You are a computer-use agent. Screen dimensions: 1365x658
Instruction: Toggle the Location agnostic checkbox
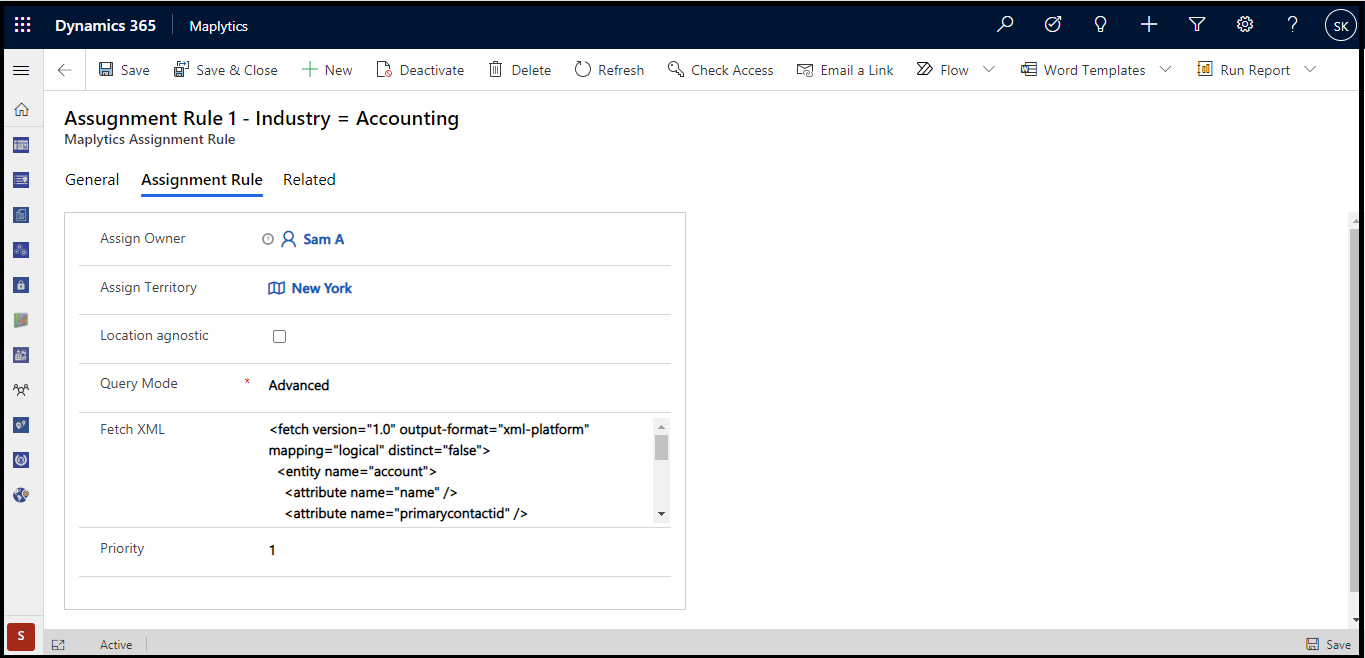pos(279,337)
